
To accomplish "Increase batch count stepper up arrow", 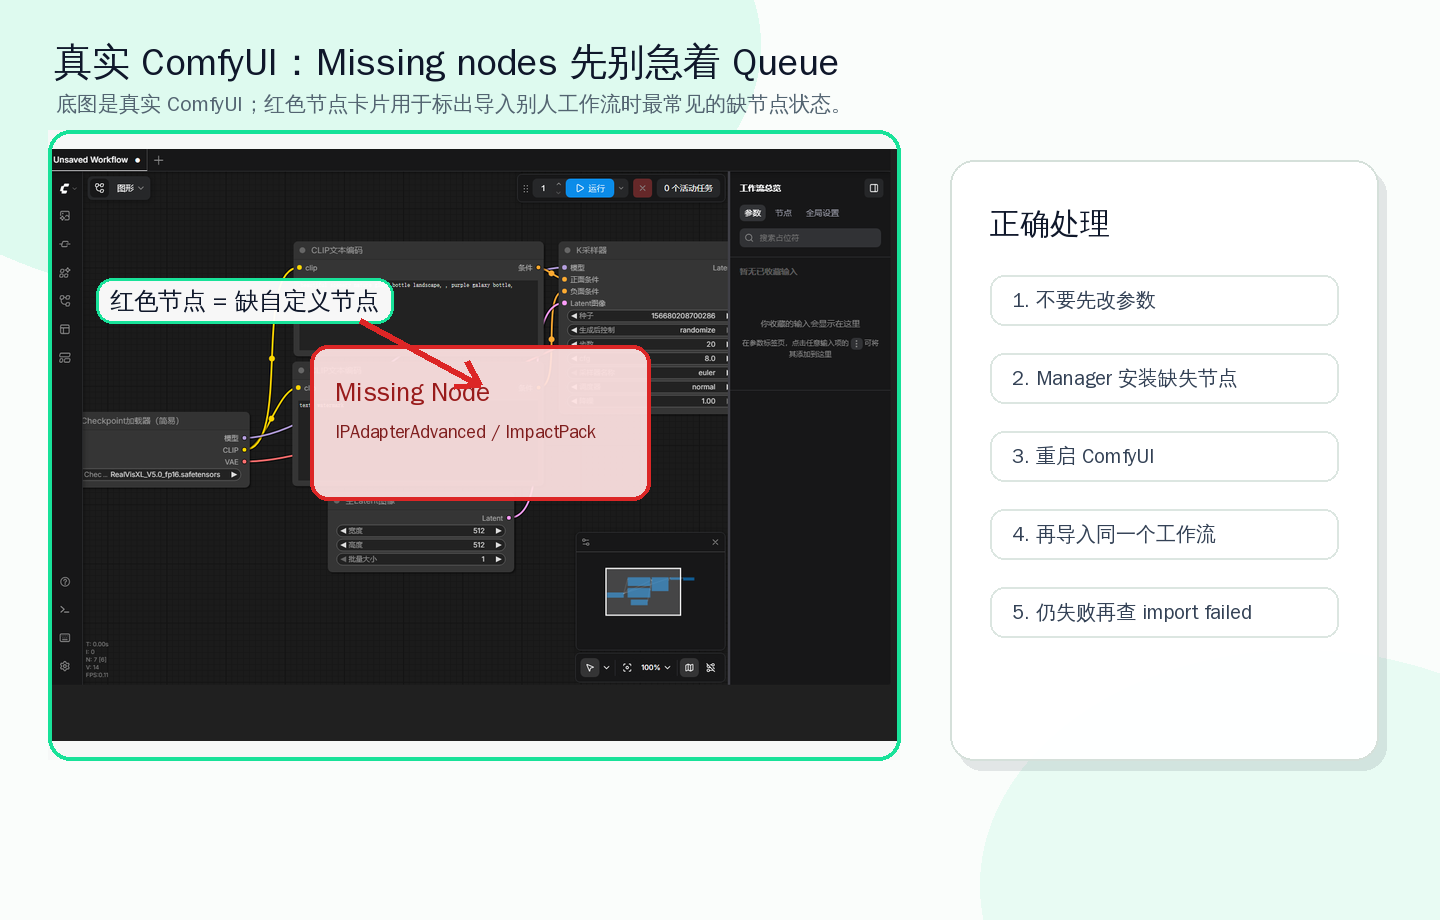I will click(x=559, y=184).
